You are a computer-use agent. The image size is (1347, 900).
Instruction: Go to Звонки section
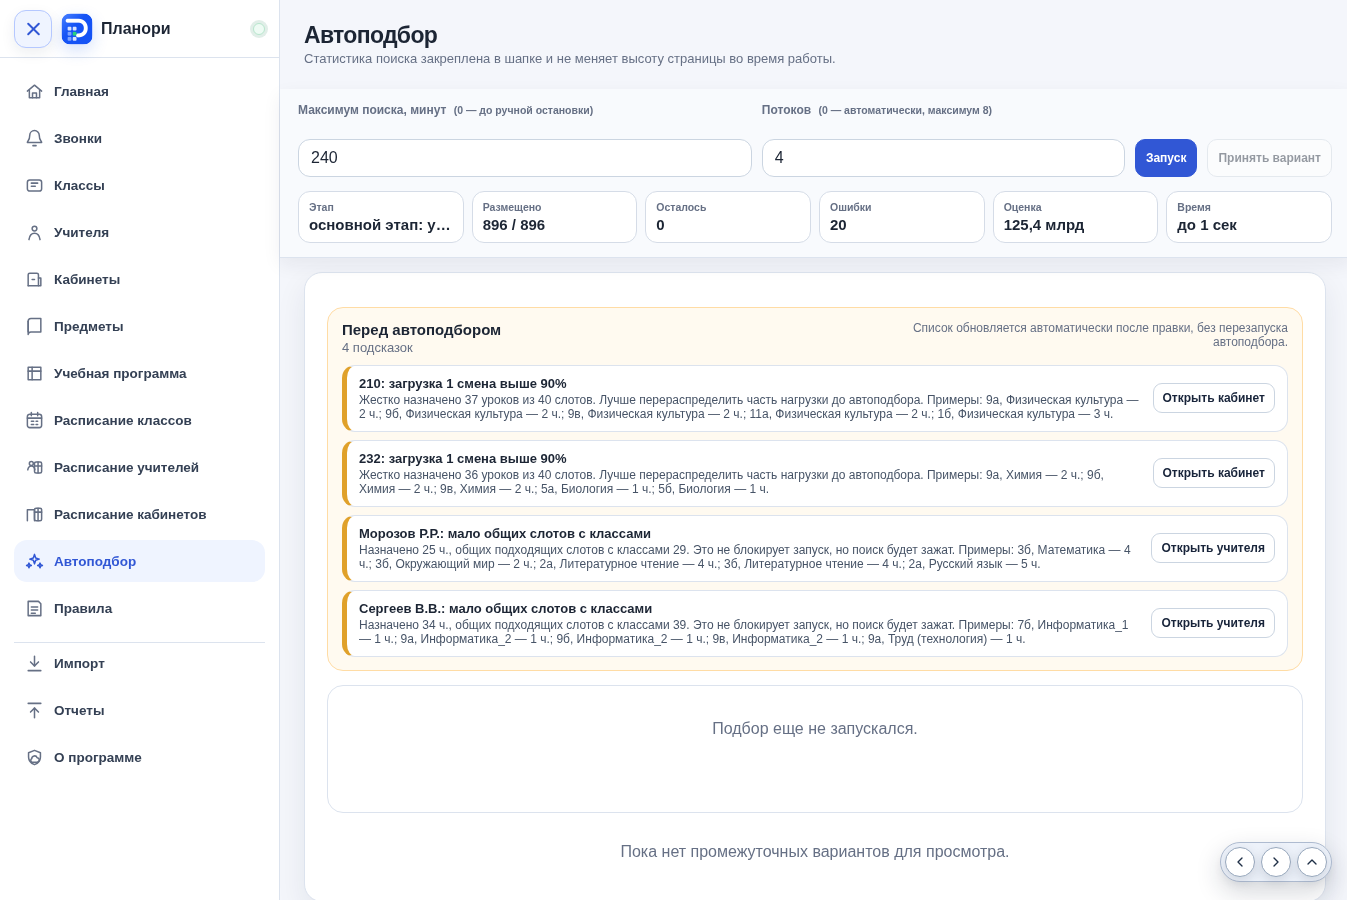coord(139,138)
